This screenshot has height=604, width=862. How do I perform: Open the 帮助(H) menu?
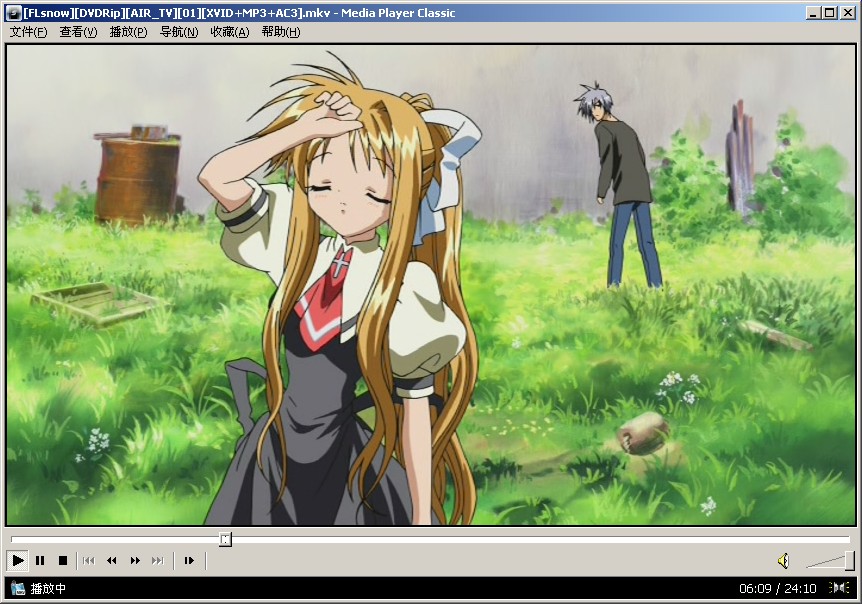click(281, 32)
